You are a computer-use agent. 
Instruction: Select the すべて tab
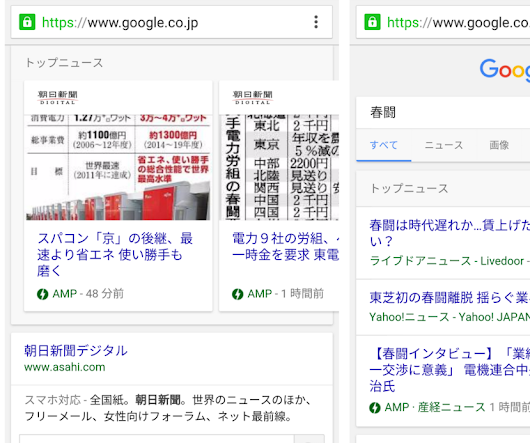pos(384,145)
